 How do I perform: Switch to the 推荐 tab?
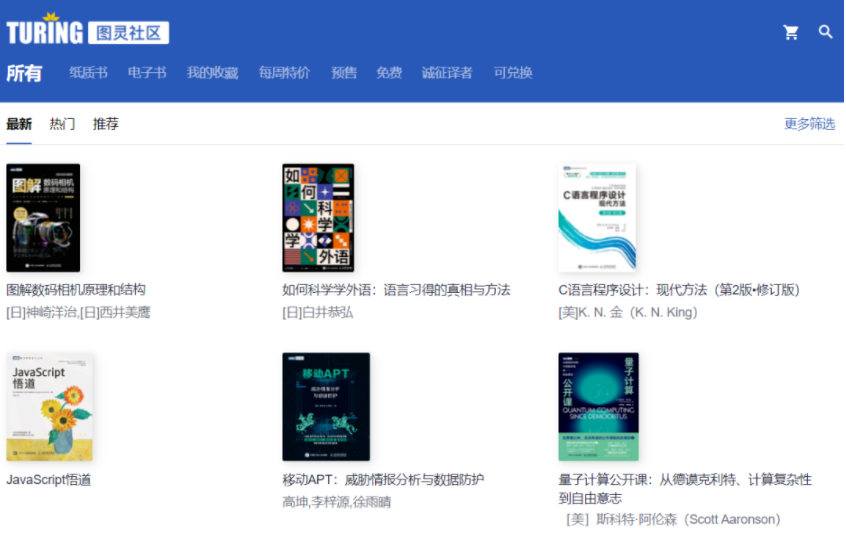106,124
